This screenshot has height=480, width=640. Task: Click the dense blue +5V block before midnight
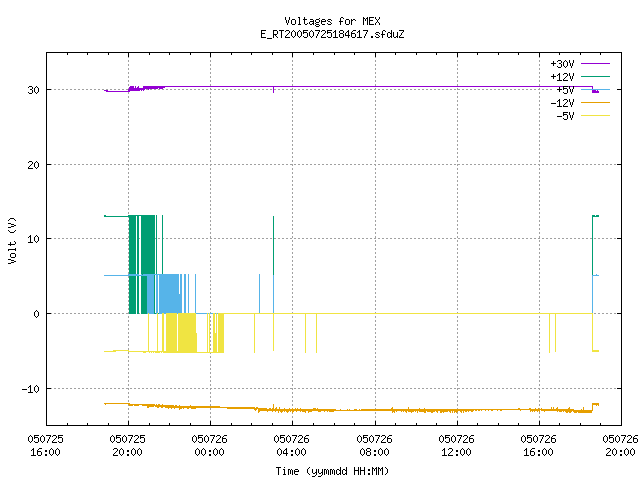point(167,294)
